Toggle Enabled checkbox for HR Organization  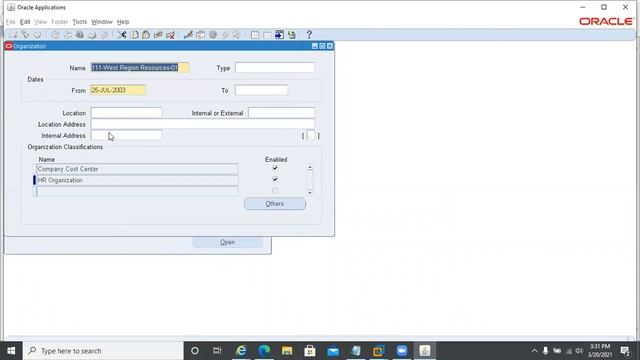275,179
